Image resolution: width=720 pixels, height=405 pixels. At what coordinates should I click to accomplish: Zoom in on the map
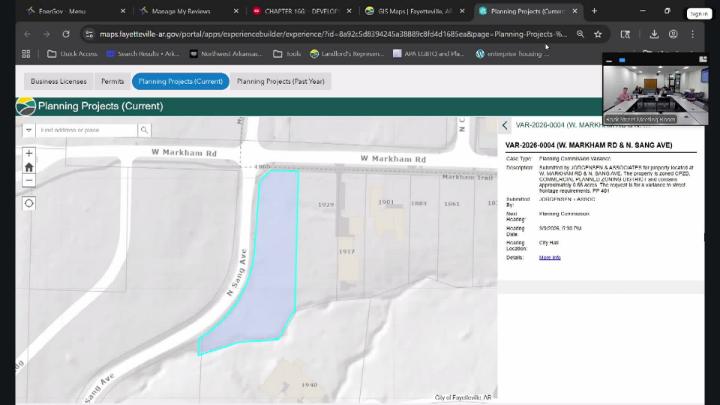point(29,154)
